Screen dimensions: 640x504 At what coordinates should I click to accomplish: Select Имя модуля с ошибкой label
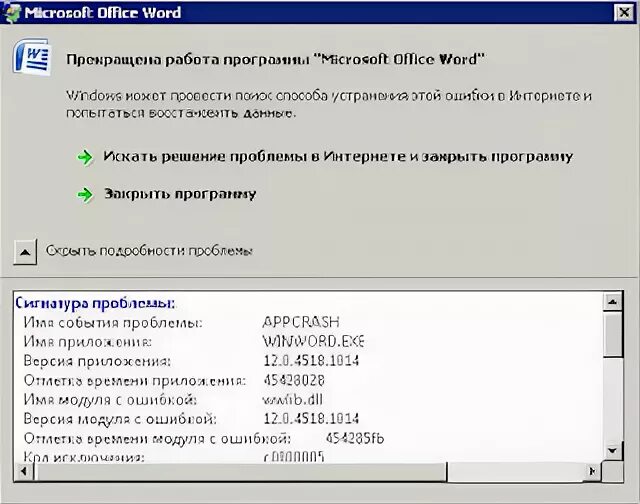pos(110,400)
